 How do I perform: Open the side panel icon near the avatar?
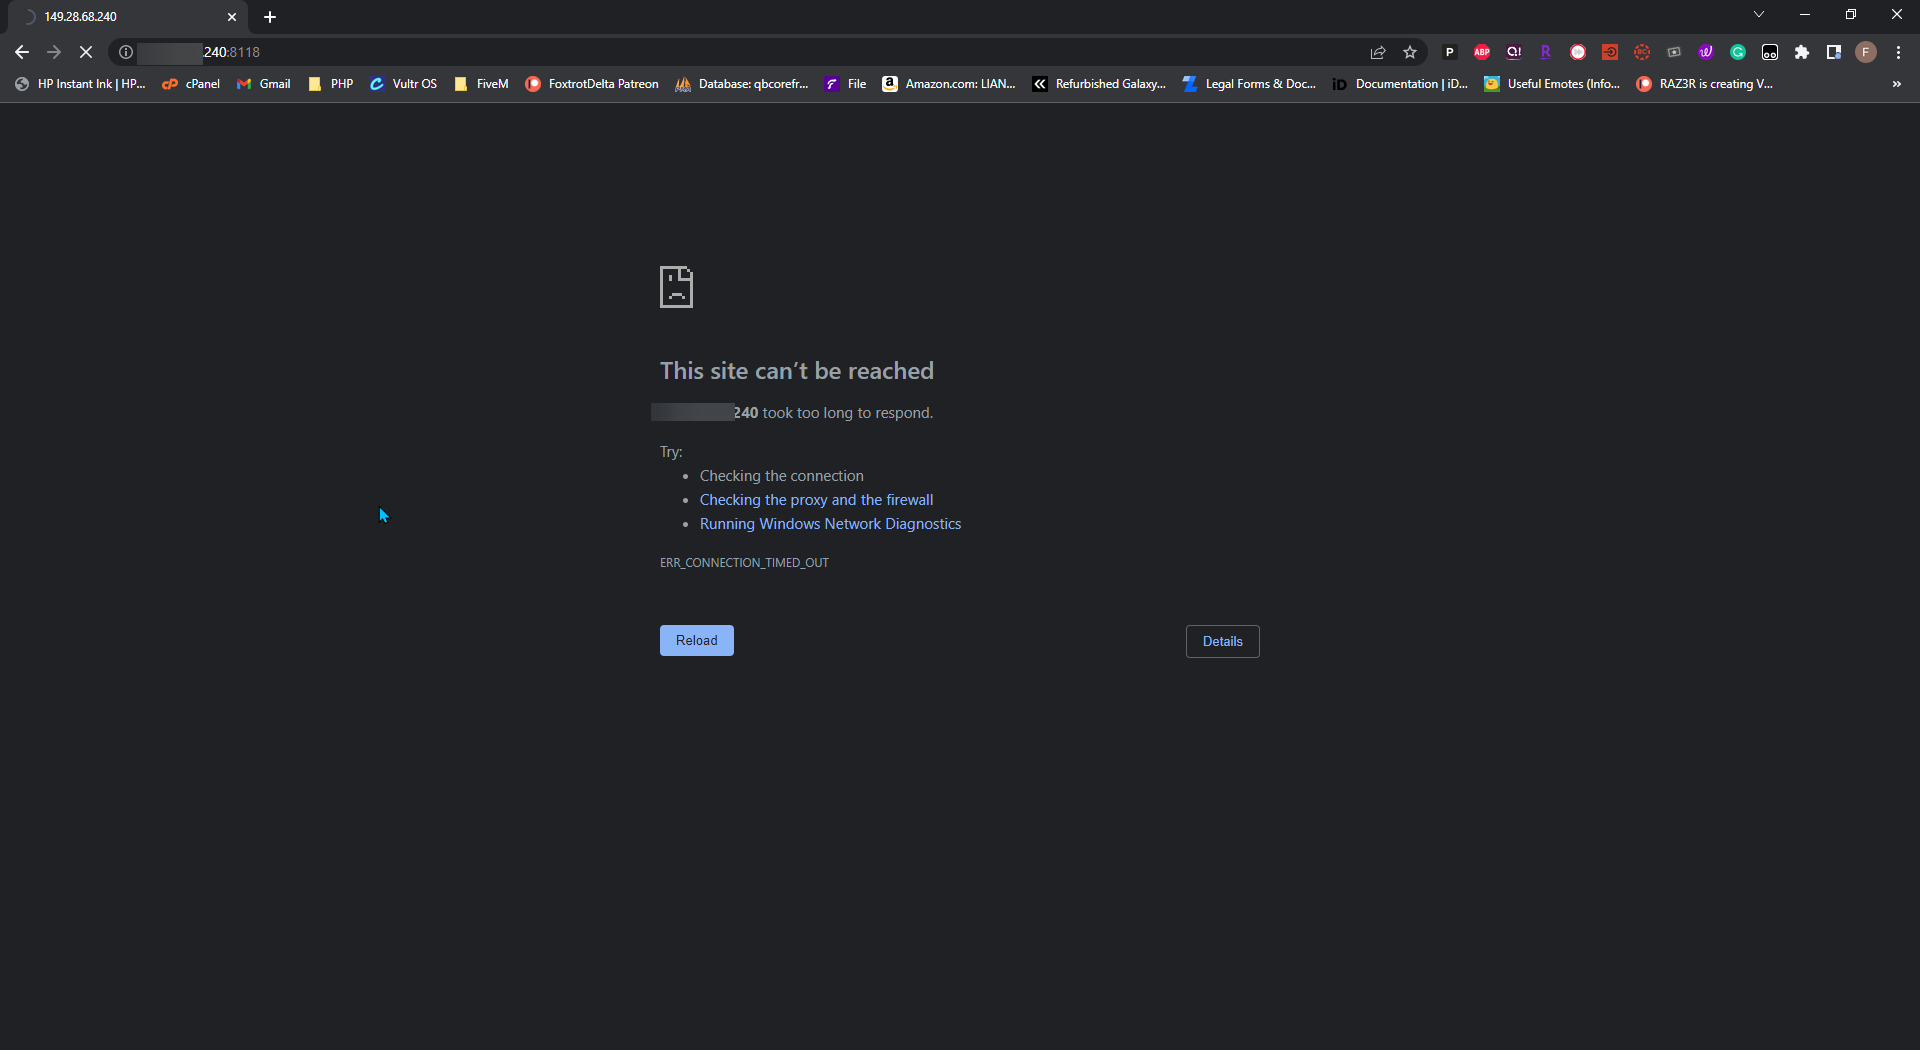(x=1834, y=52)
